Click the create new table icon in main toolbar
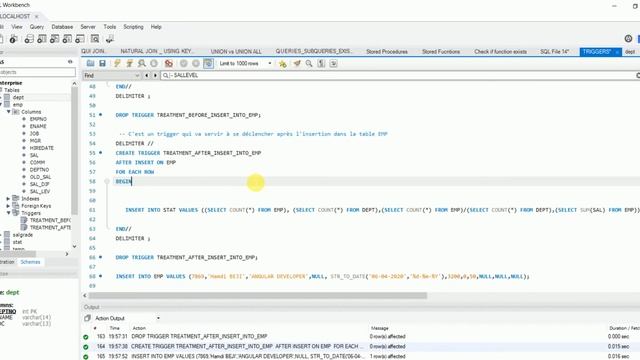Screen dimensions: 640x360 pyautogui.click(x=42, y=39)
